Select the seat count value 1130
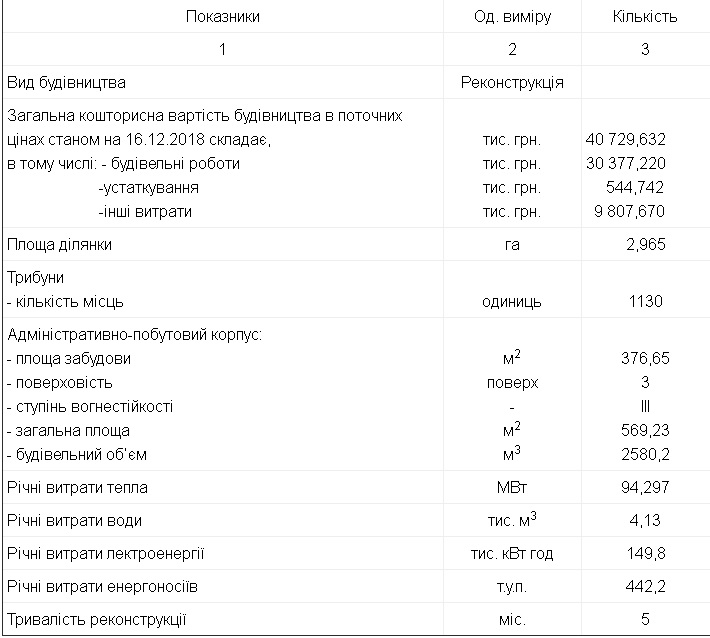Screen dimensions: 710x638 coord(644,301)
